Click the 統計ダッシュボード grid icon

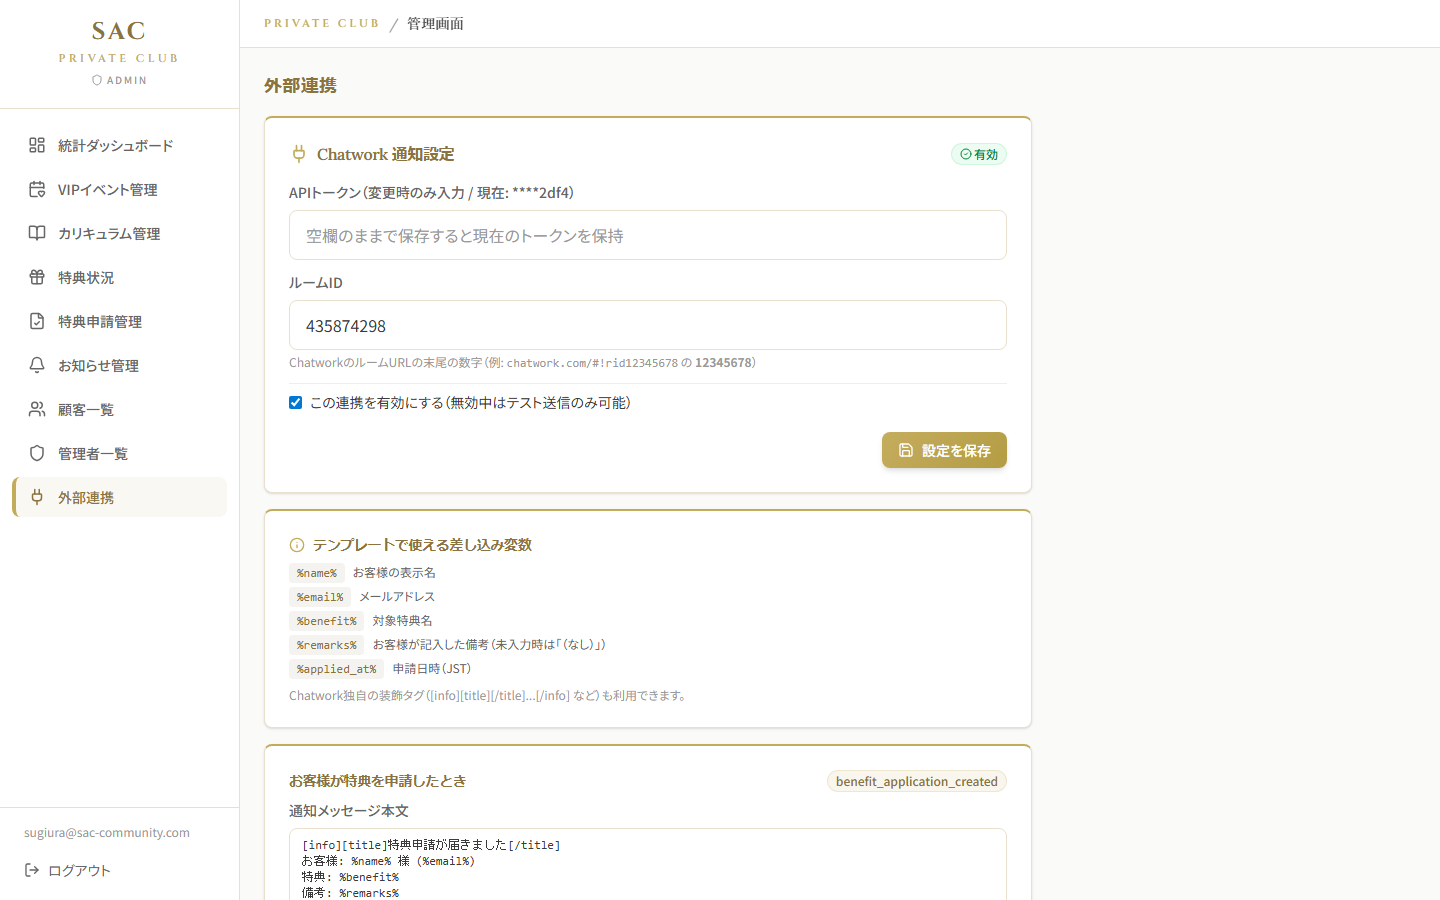[x=37, y=145]
